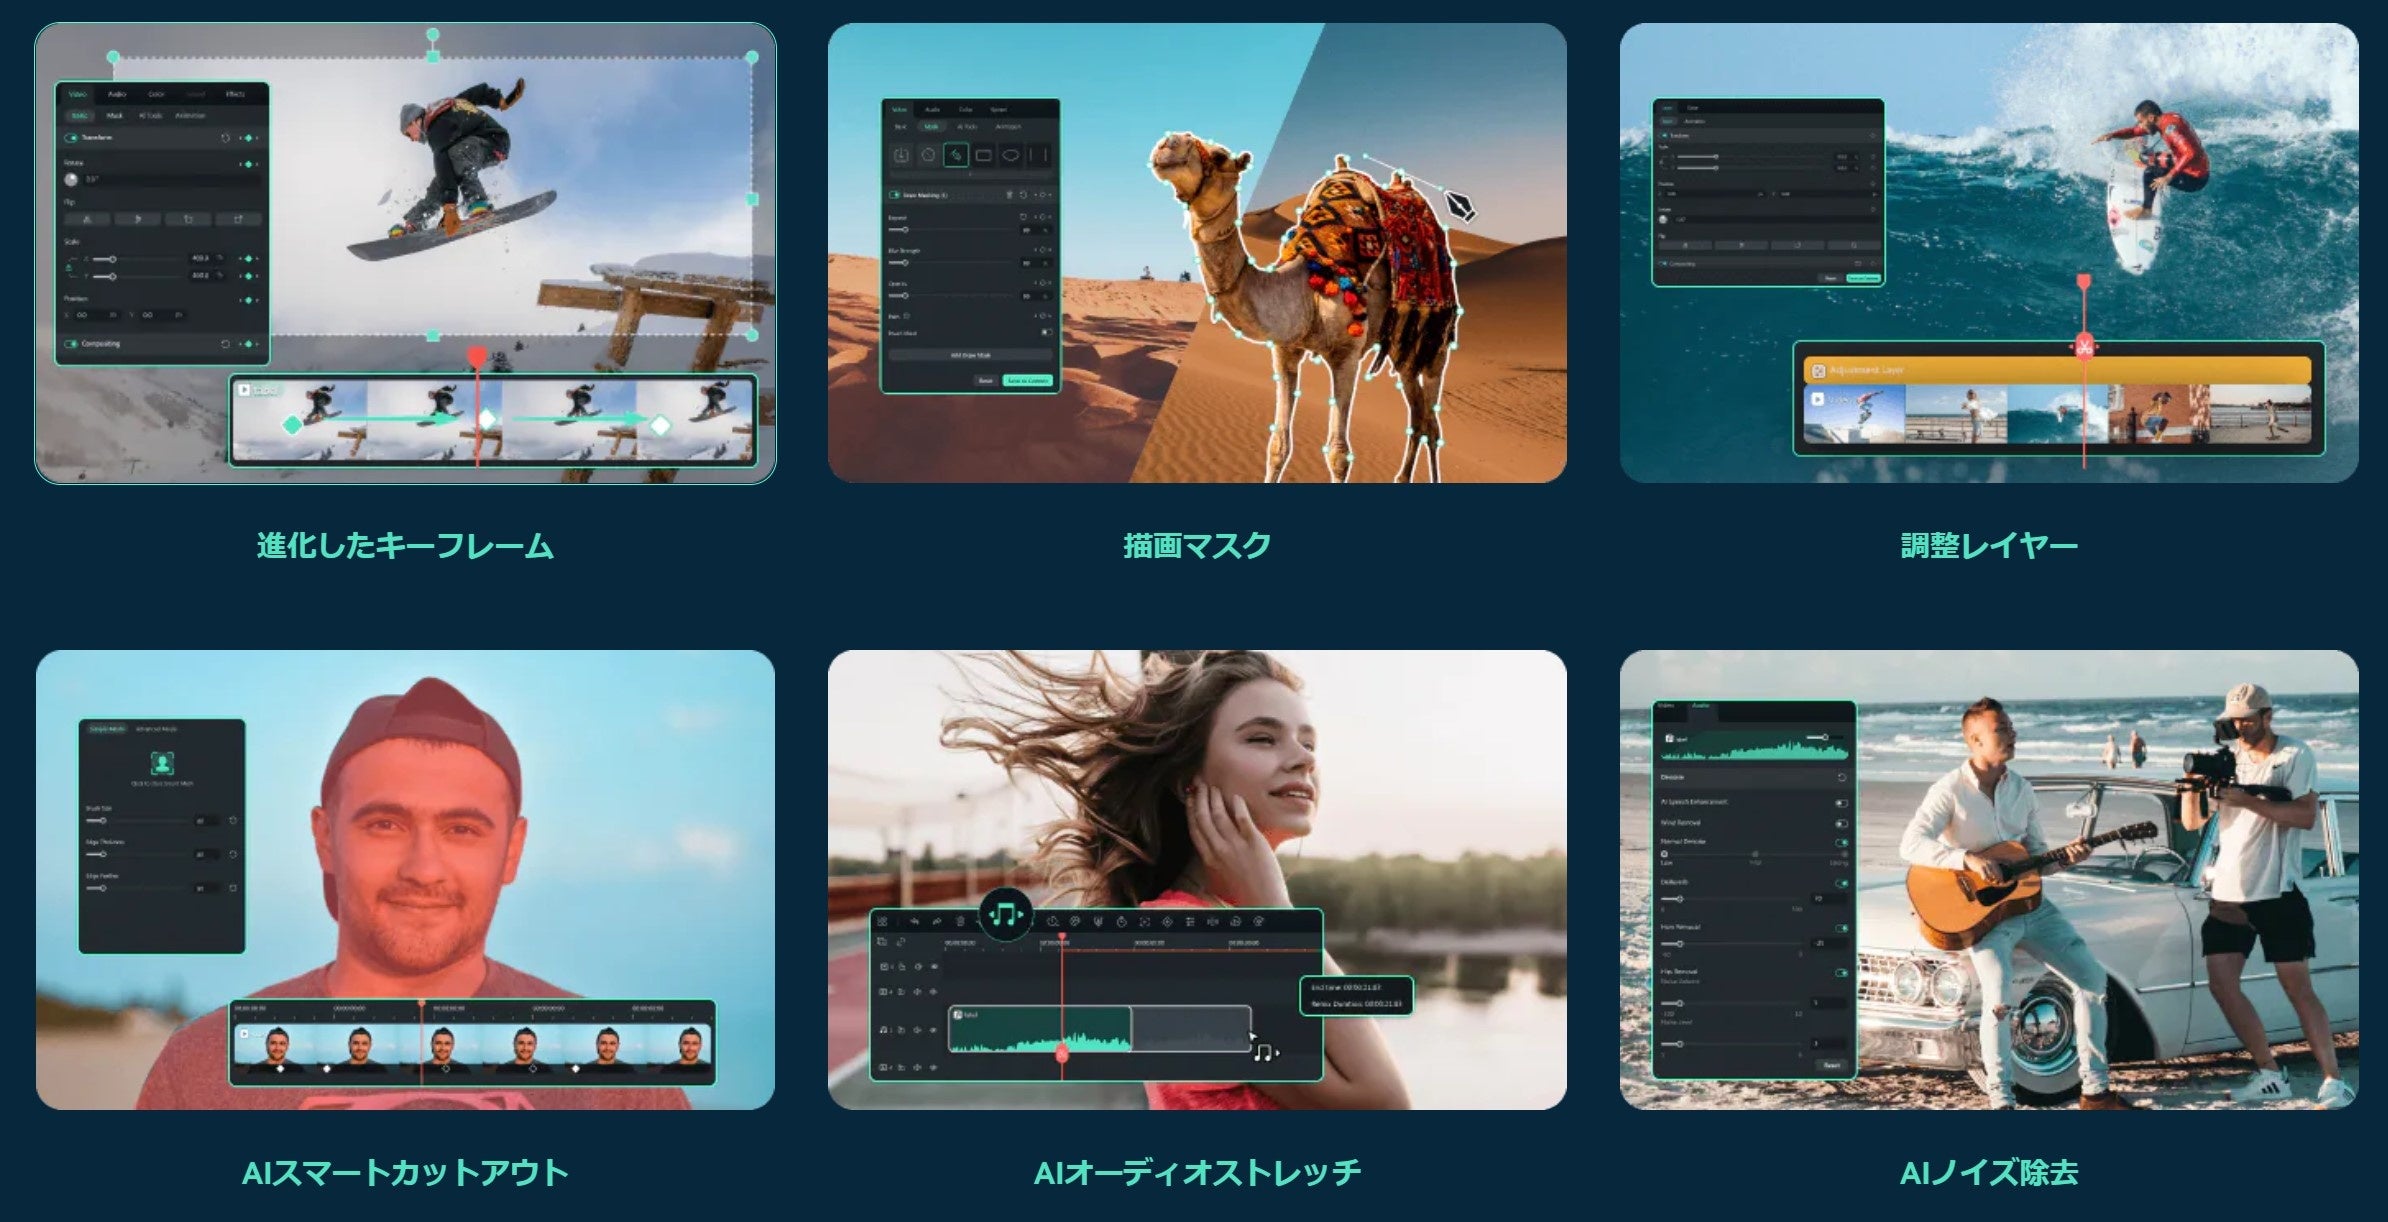
Task: Toggle the AI Speech Enhancement switch
Action: (x=1840, y=802)
